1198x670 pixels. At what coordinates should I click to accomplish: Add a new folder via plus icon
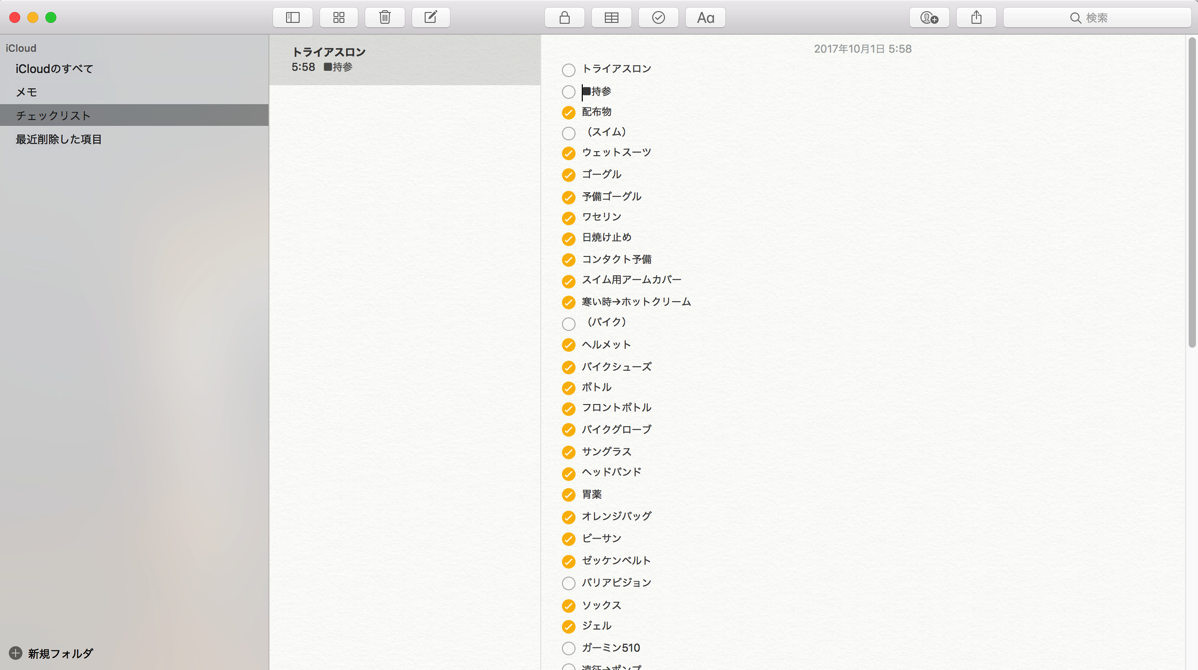coord(15,653)
